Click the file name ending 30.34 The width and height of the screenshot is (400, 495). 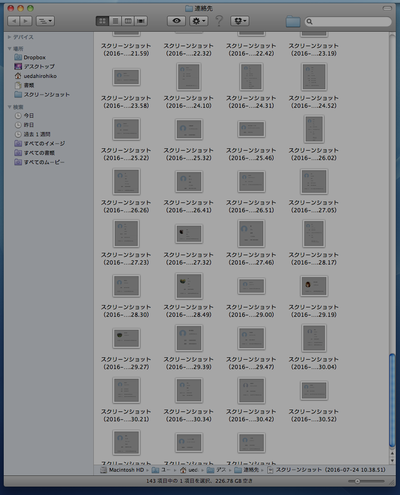pyautogui.click(x=188, y=415)
